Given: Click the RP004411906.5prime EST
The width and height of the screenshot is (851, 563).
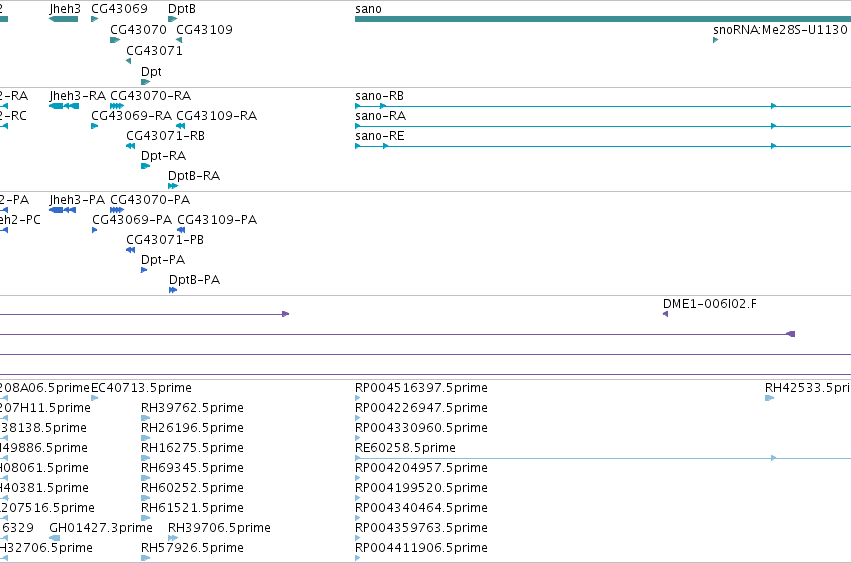Looking at the screenshot, I should pyautogui.click(x=358, y=558).
